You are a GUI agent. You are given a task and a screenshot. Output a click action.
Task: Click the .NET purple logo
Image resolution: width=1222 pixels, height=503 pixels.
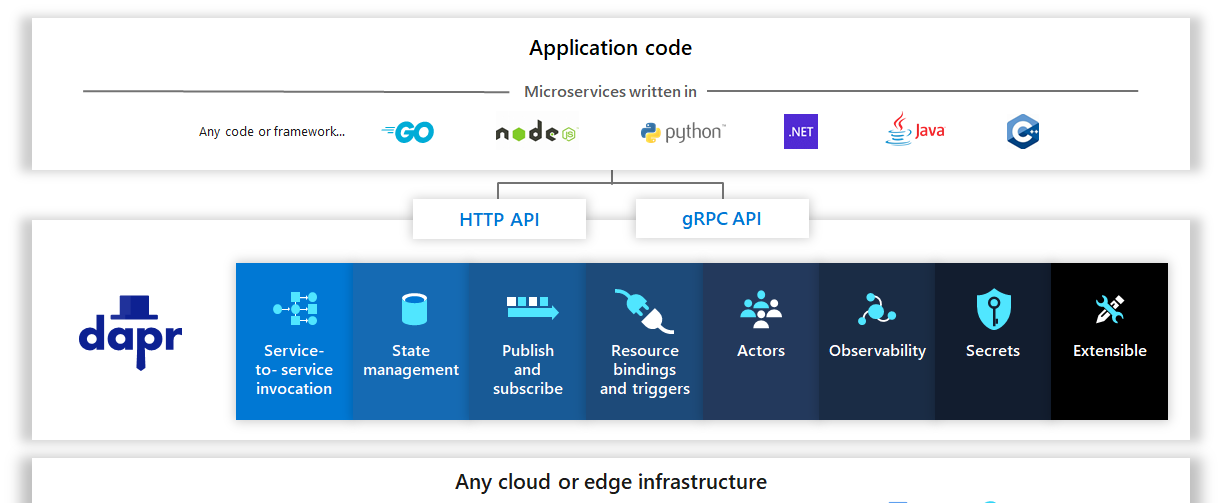pyautogui.click(x=801, y=132)
